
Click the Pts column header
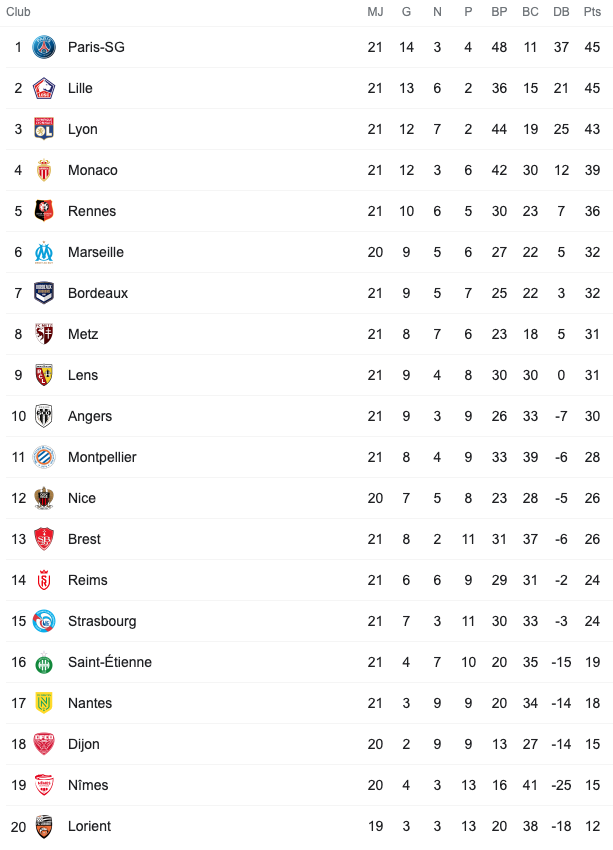pos(592,12)
